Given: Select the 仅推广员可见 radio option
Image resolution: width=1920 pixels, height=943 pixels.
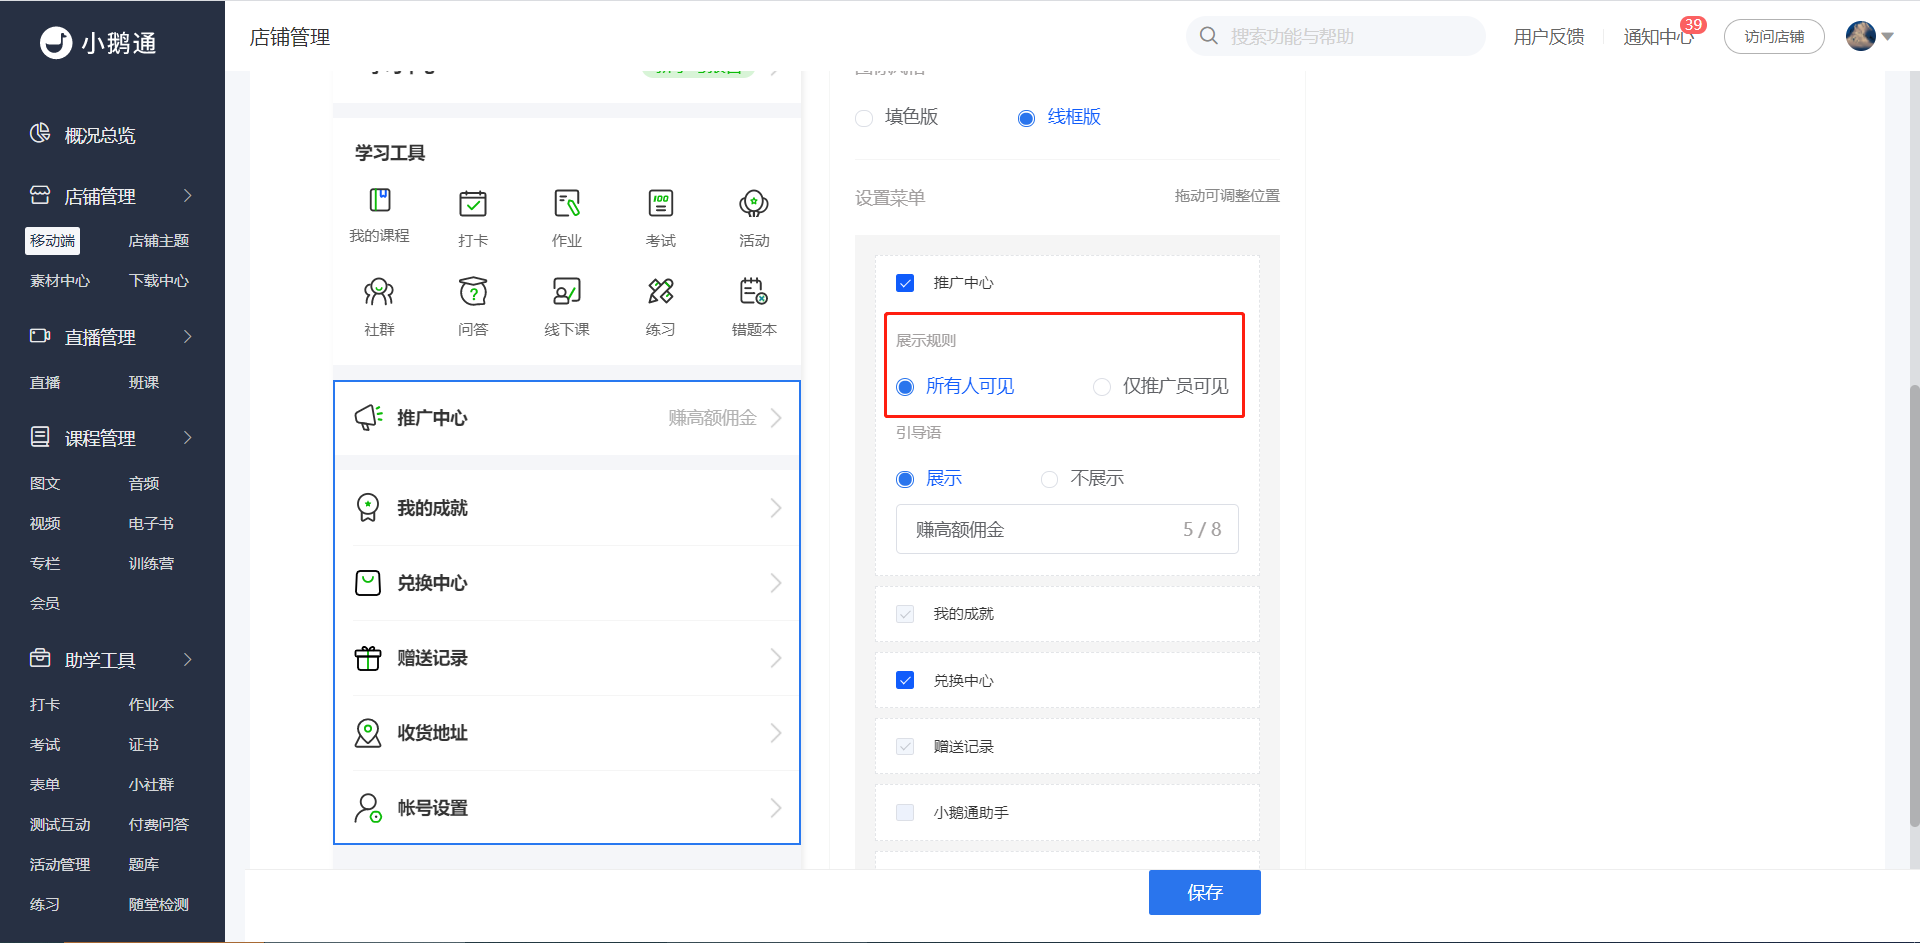Looking at the screenshot, I should 1102,387.
